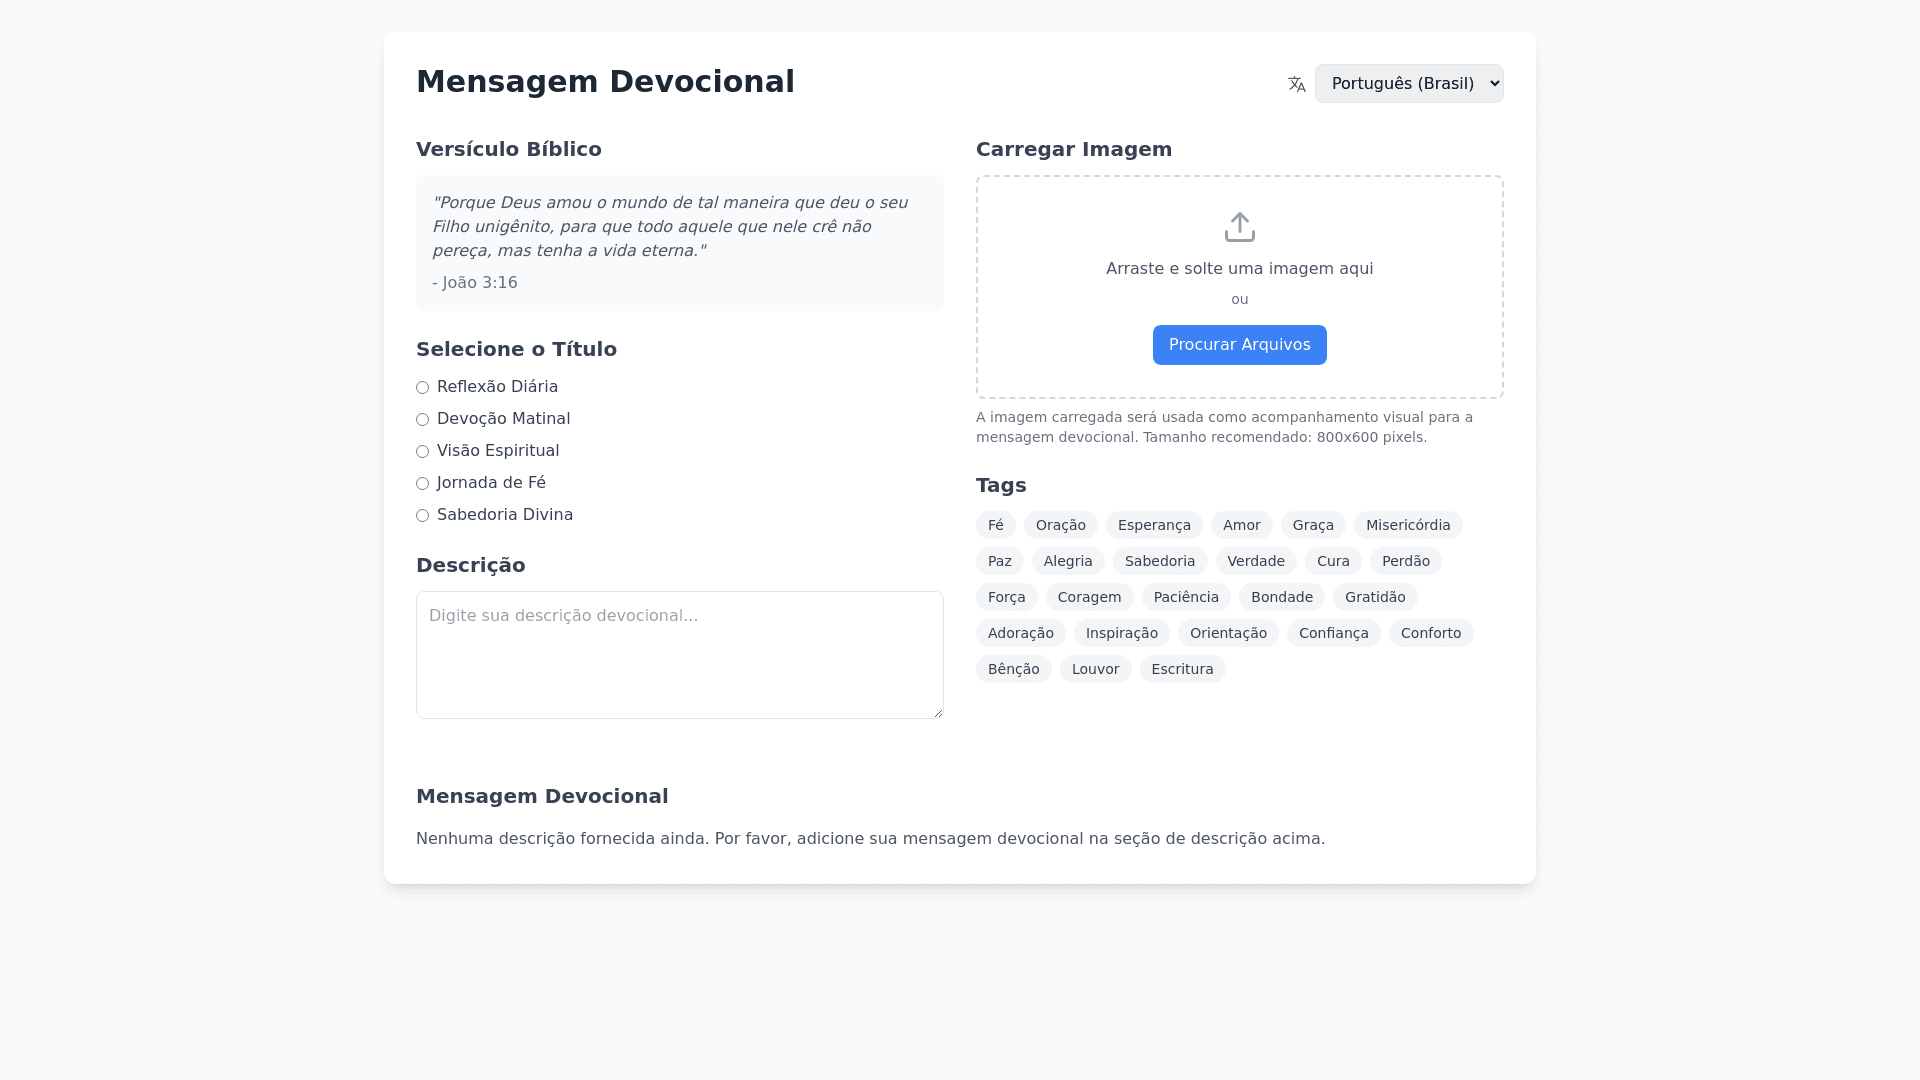1920x1080 pixels.
Task: Select the Sabedoria Divina radio button
Action: (x=423, y=516)
